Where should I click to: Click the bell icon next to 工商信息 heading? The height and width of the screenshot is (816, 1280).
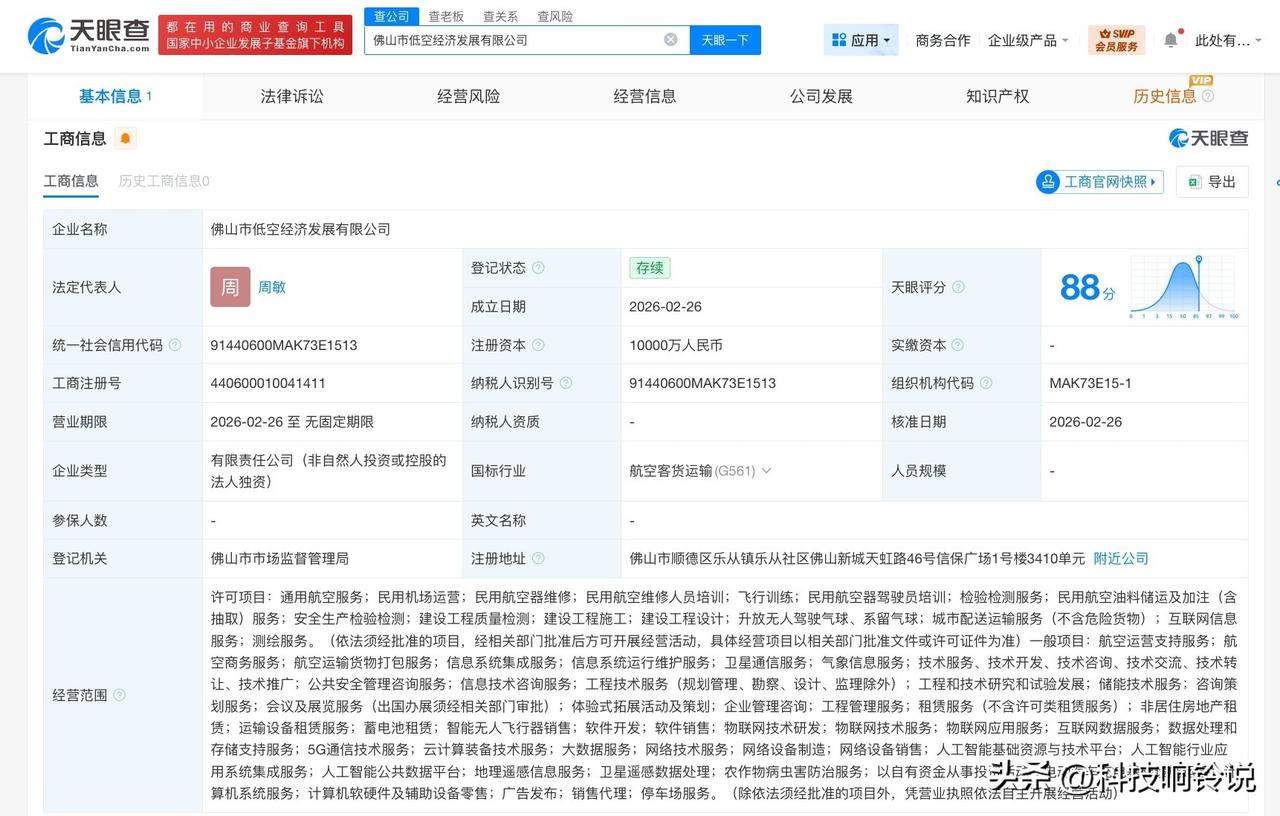(124, 138)
